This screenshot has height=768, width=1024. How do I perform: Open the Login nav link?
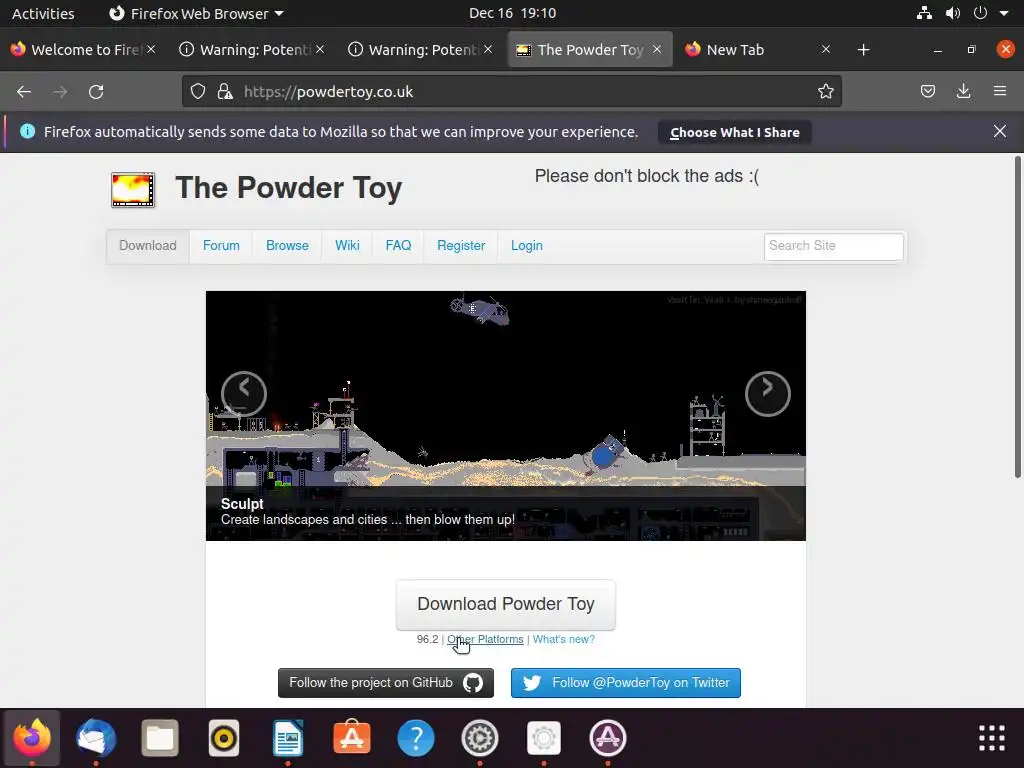(527, 246)
